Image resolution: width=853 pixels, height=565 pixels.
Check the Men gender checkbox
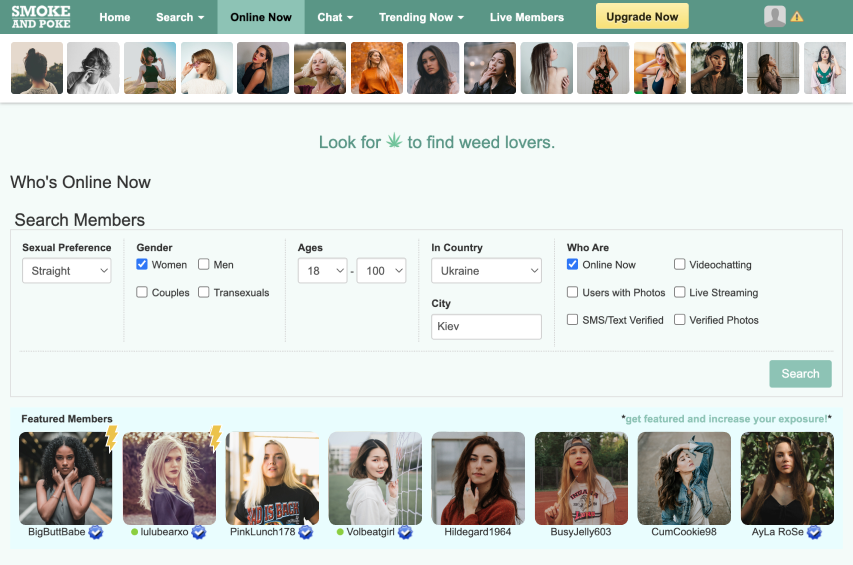(203, 264)
